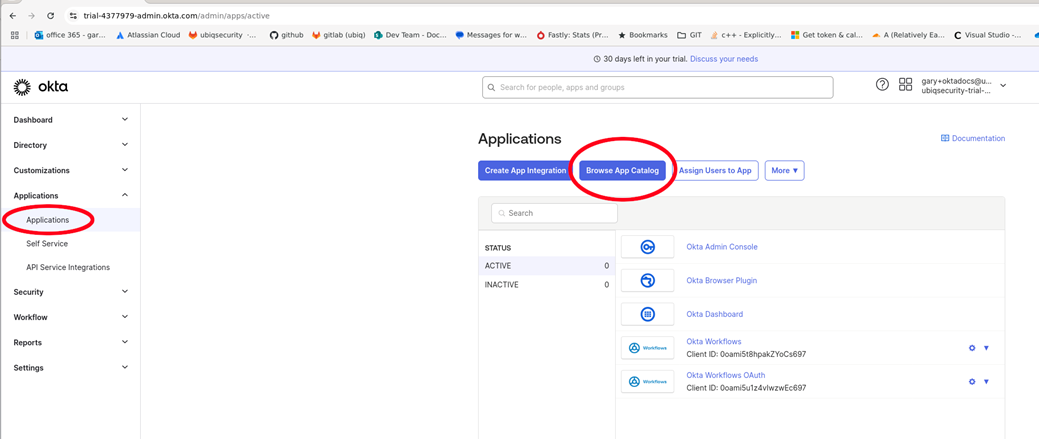Open the Atlassian Cloud bookmark

148,35
